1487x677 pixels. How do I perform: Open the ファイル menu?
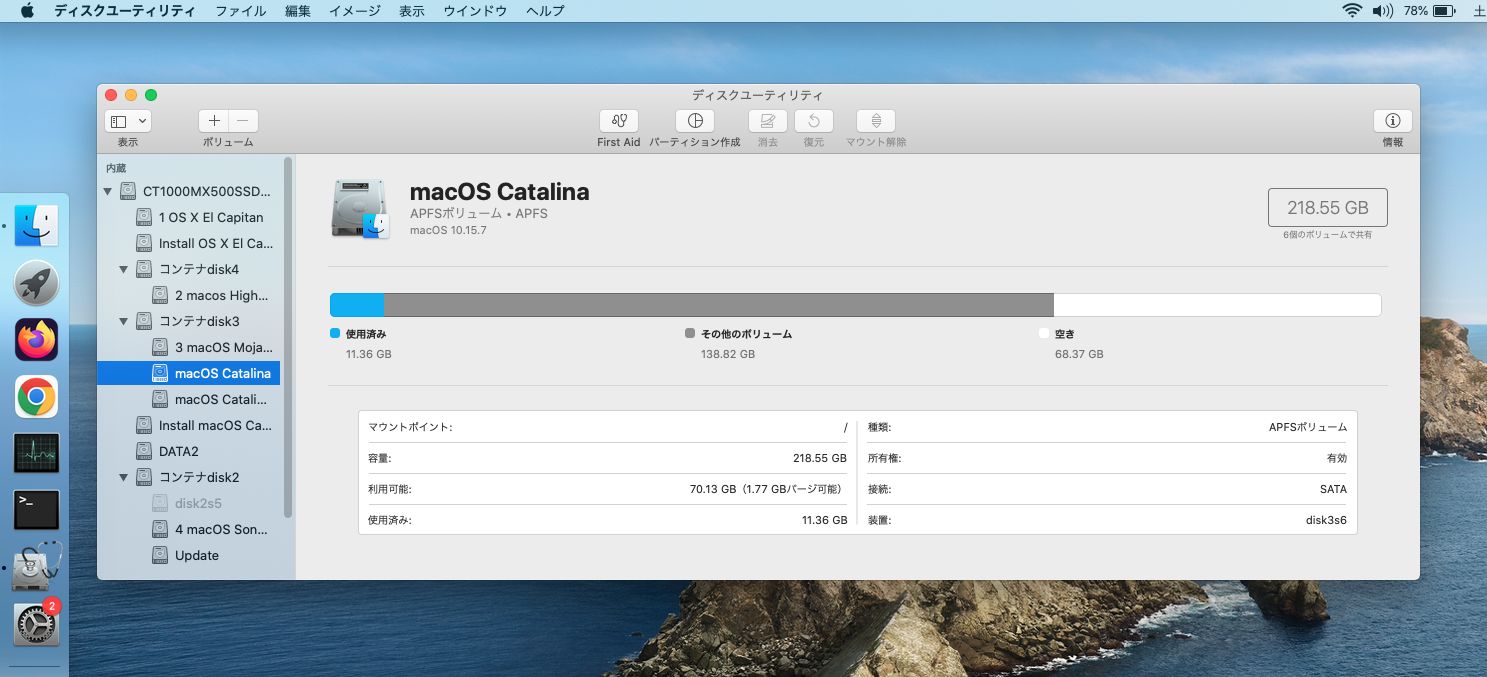pos(240,11)
